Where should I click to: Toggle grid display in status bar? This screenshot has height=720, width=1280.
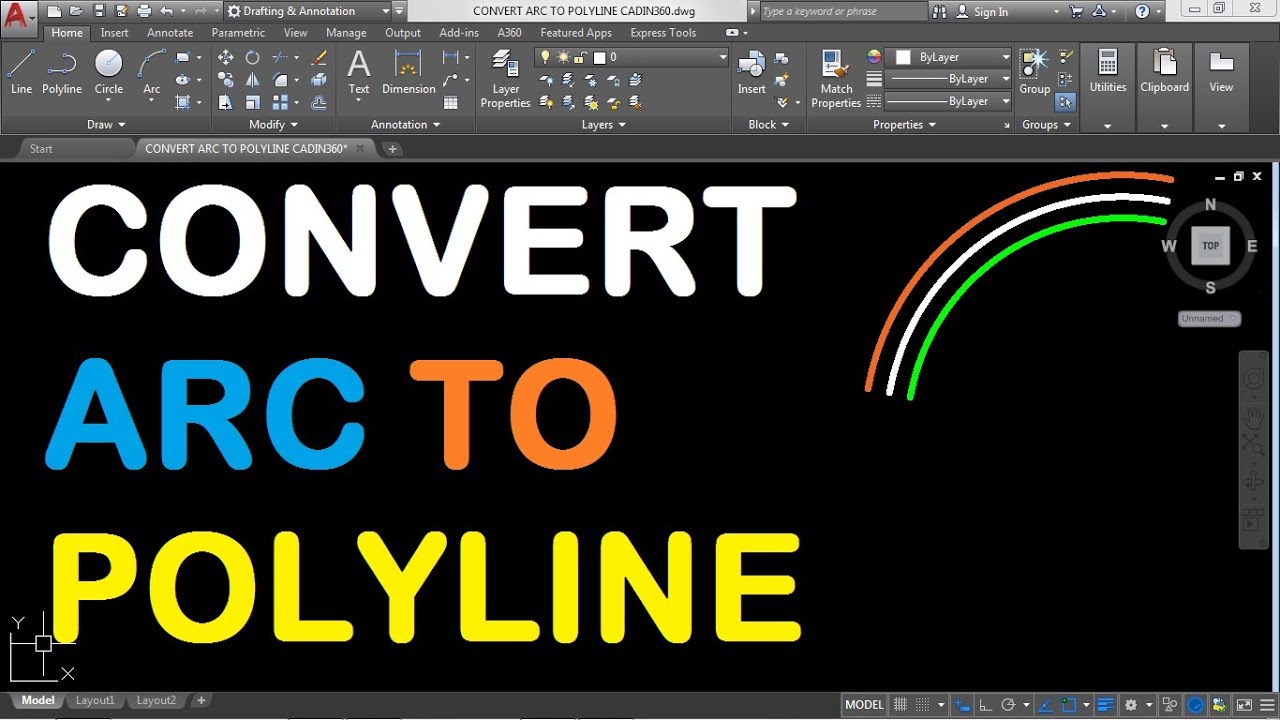[x=900, y=704]
